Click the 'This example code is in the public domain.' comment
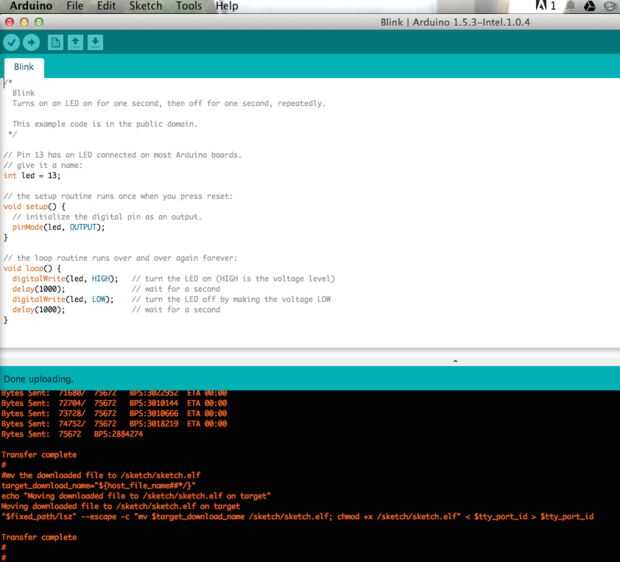 [105, 124]
